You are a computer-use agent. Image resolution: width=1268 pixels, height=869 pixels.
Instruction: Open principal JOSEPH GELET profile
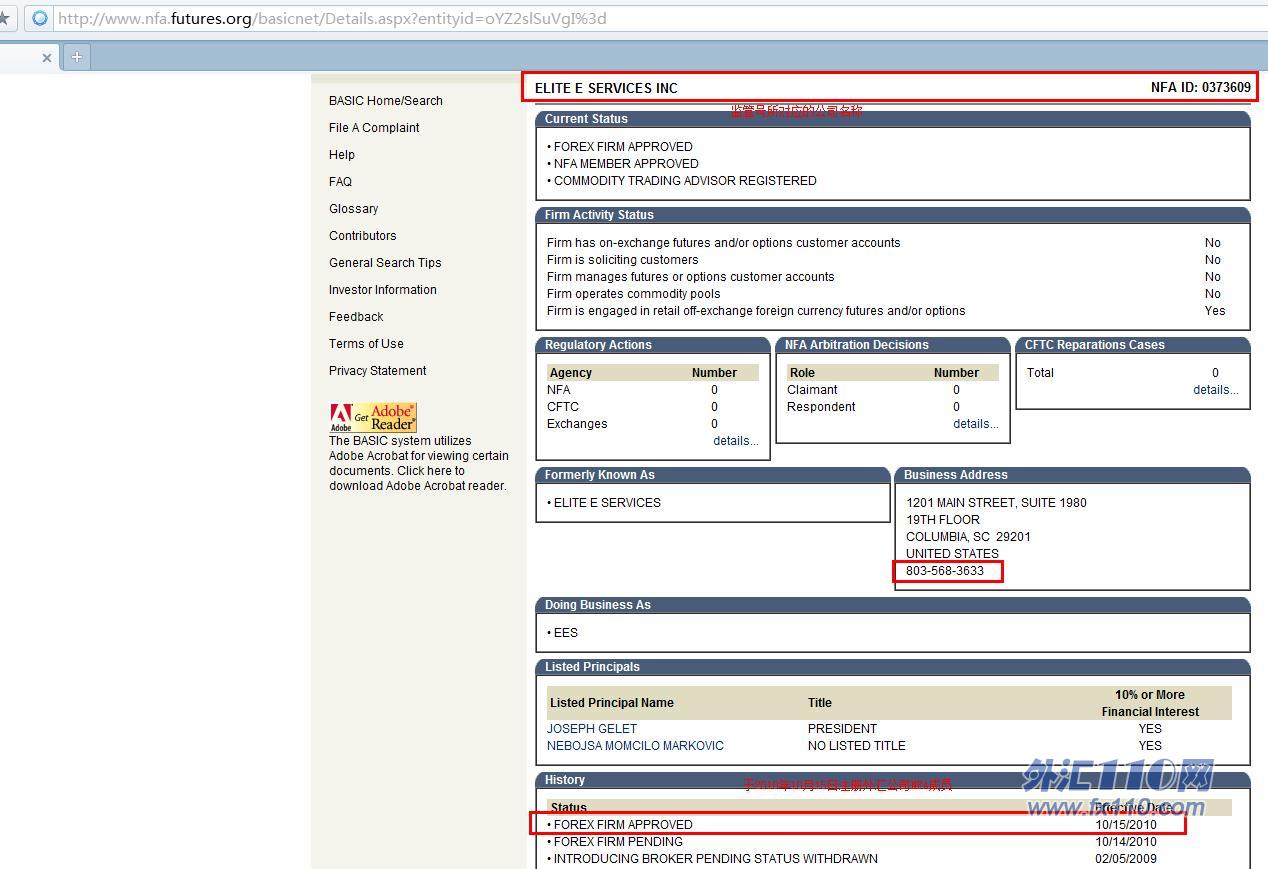[592, 729]
